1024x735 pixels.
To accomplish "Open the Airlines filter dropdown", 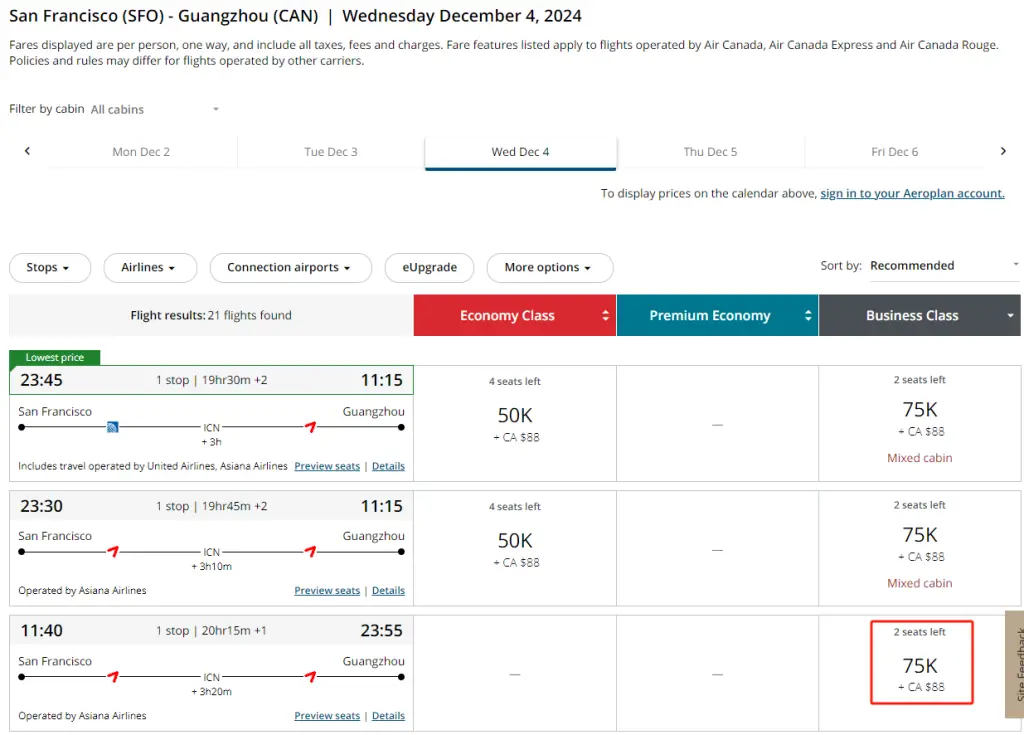I will tap(148, 268).
